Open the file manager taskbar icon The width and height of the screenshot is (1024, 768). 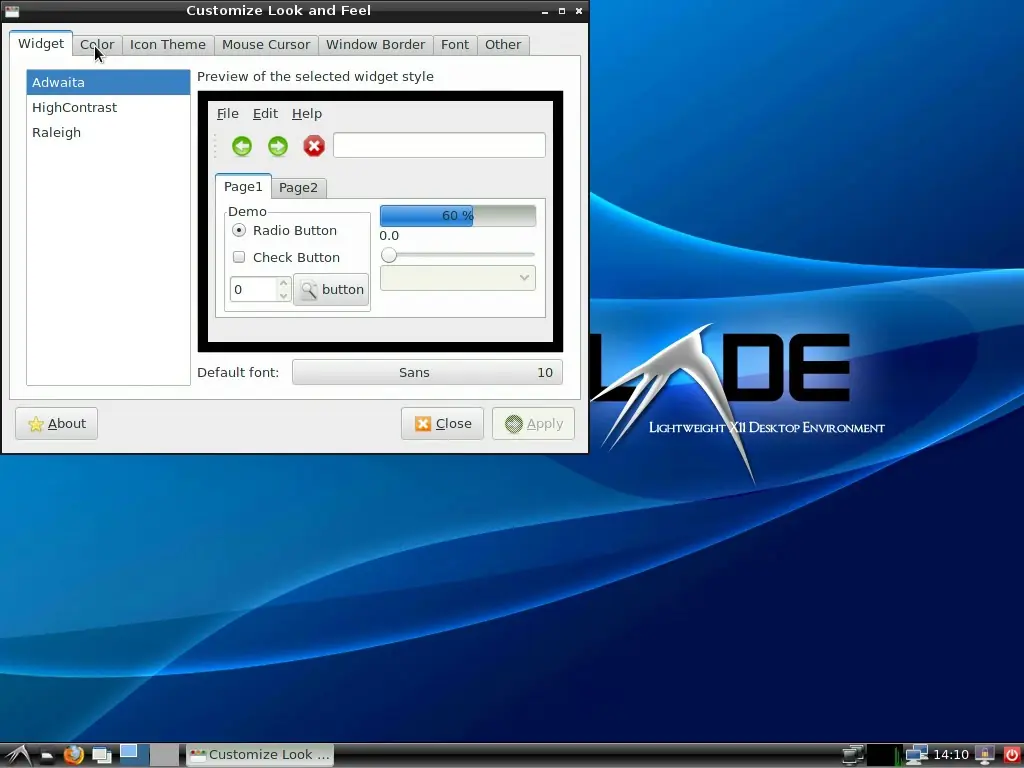click(x=46, y=756)
